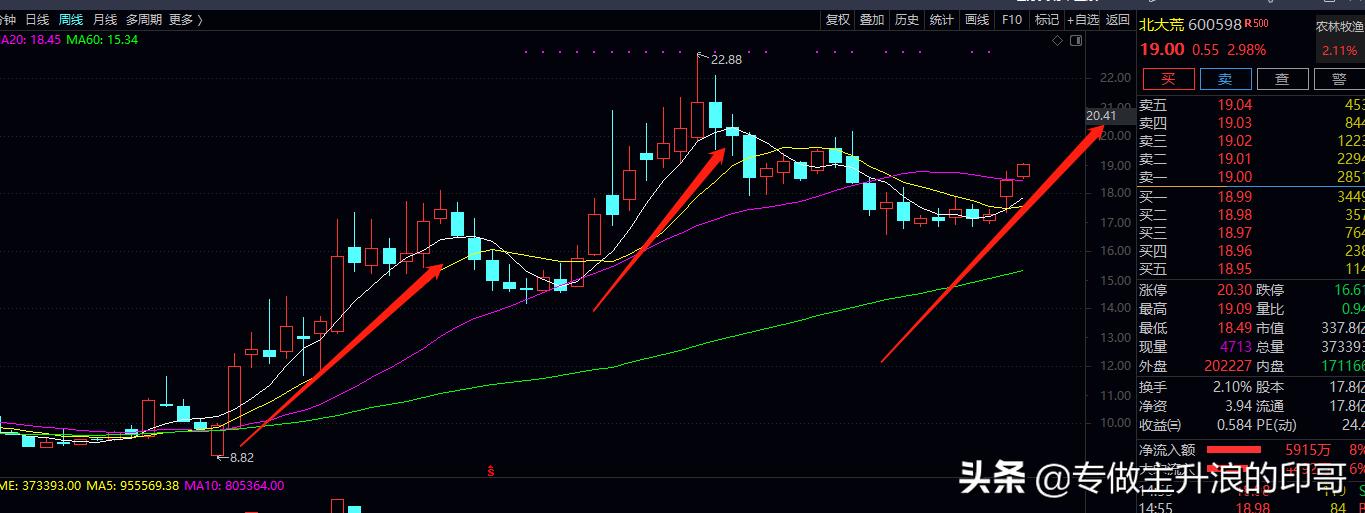Click the blue 卖 sell button
The height and width of the screenshot is (513, 1365).
pyautogui.click(x=1224, y=79)
